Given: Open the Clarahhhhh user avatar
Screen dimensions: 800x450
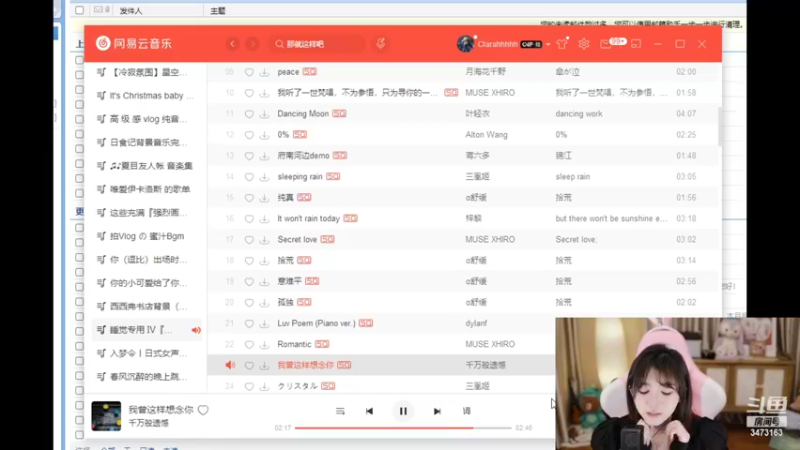Looking at the screenshot, I should point(465,44).
